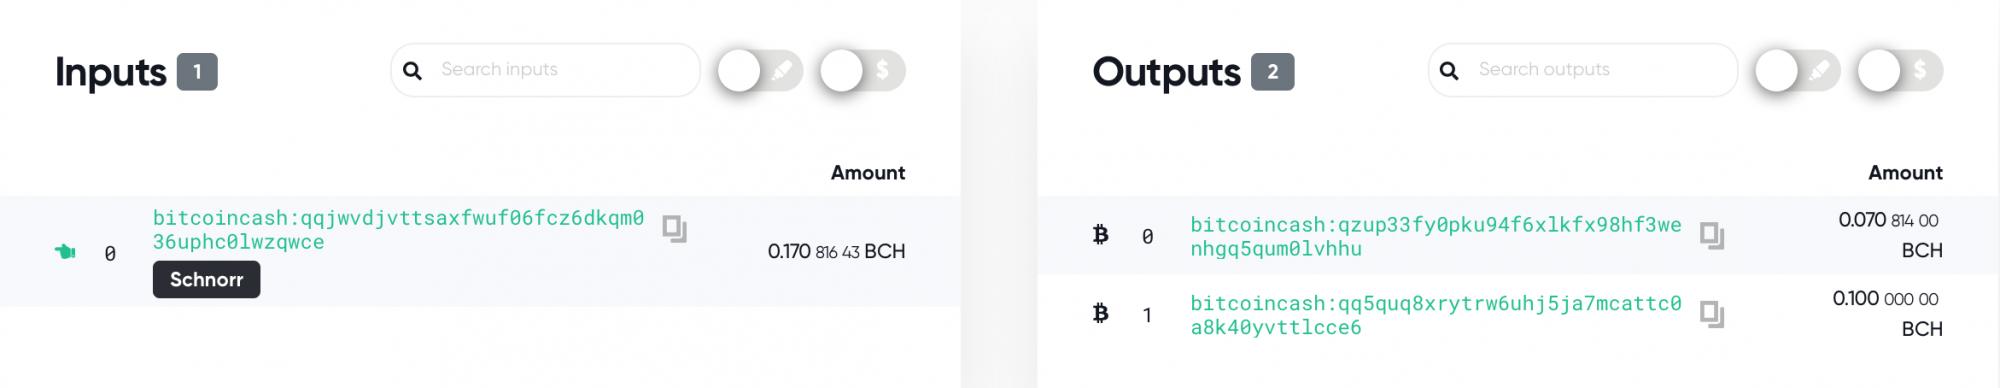Open output address bitcoincash:qq5quq8xrytrw link
The width and height of the screenshot is (2000, 388).
click(x=1436, y=315)
